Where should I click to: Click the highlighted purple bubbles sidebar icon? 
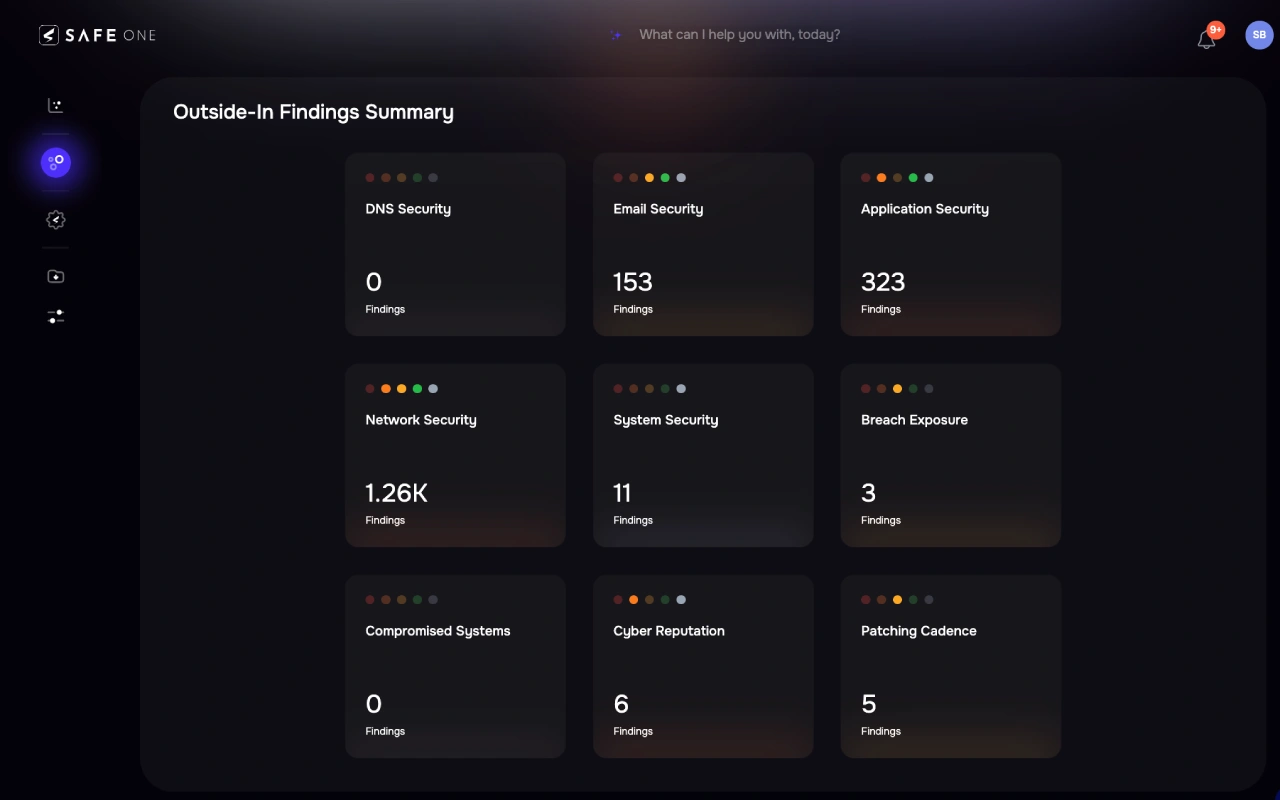(56, 162)
